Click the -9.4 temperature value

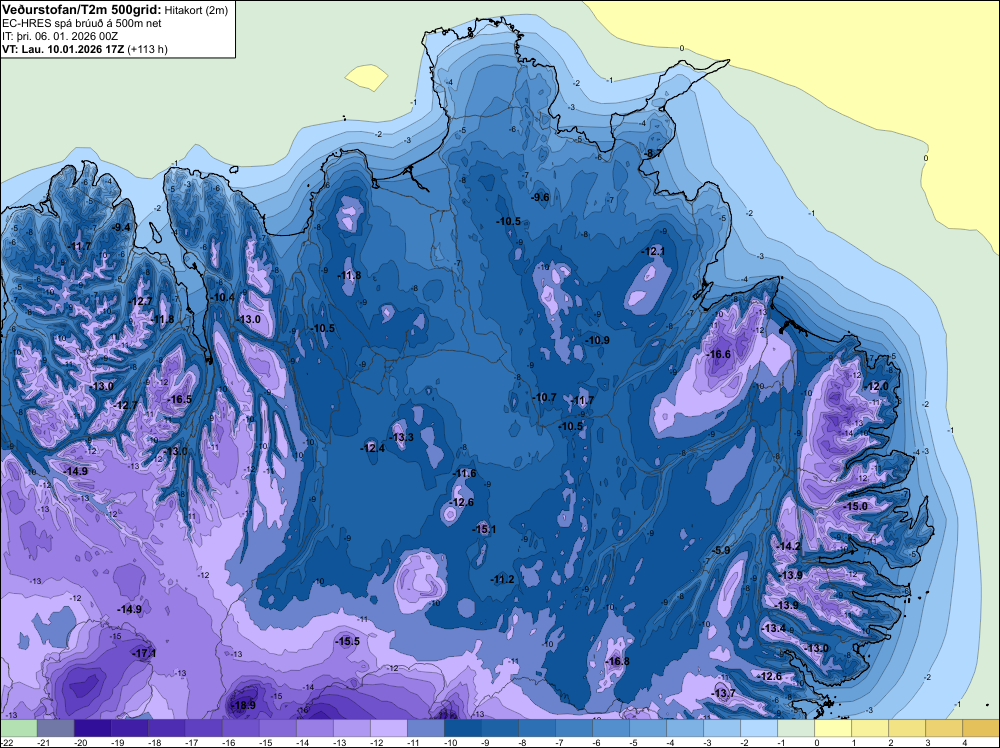[x=121, y=227]
